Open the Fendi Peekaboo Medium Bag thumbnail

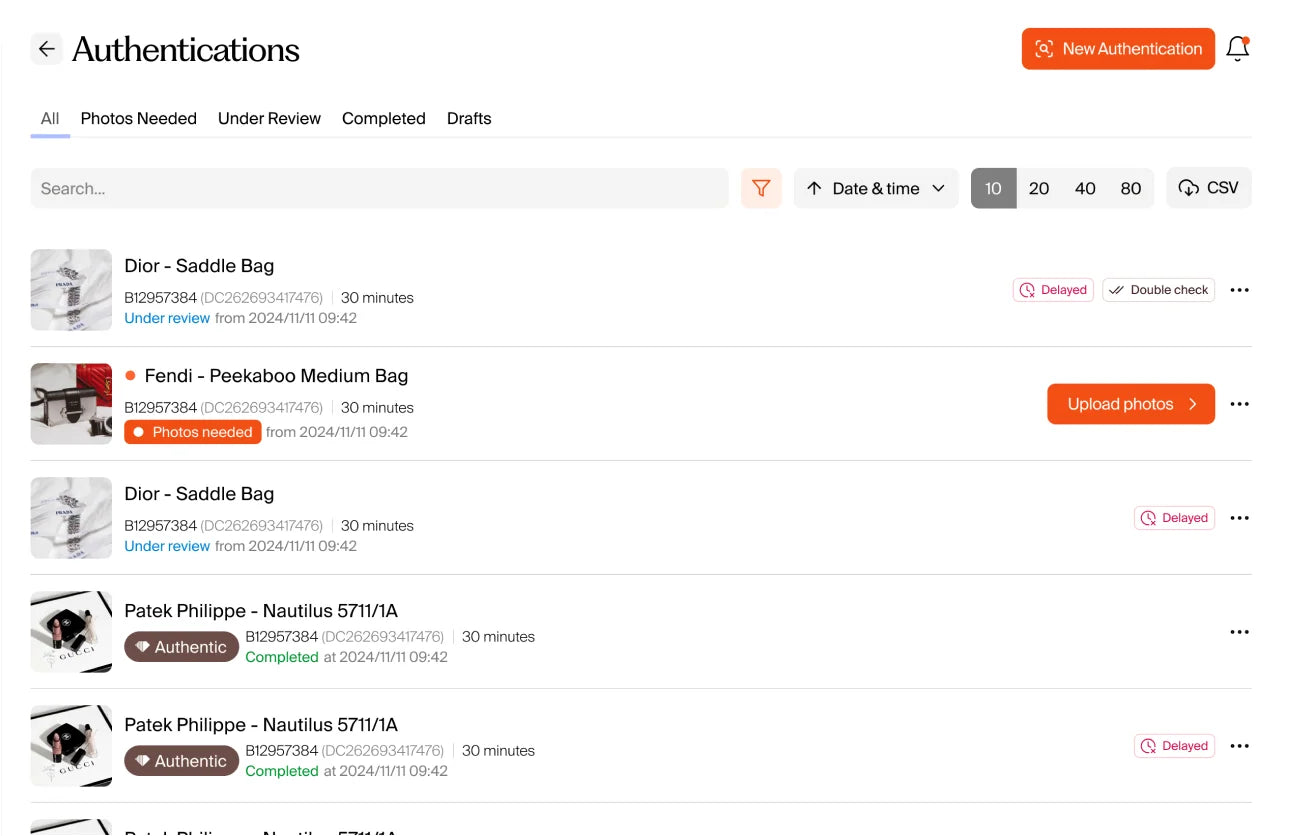pos(71,404)
